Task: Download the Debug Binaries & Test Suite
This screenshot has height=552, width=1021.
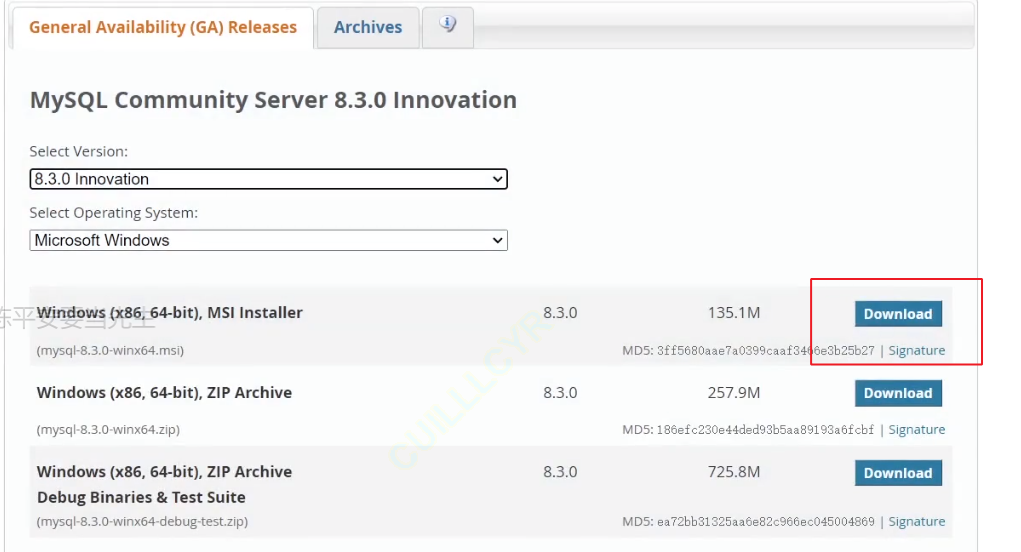Action: [898, 473]
